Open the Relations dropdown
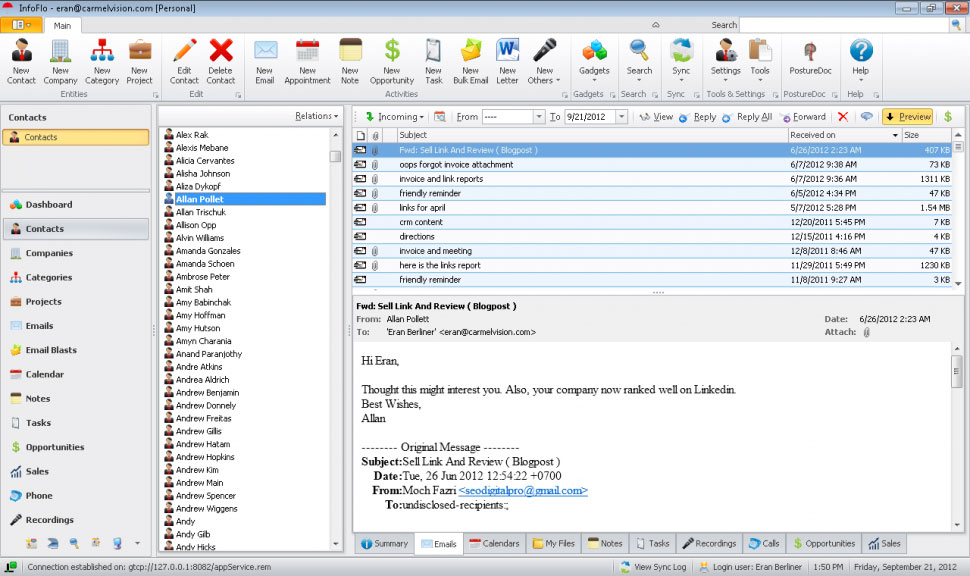Screen dimensions: 970x576 [x=317, y=116]
